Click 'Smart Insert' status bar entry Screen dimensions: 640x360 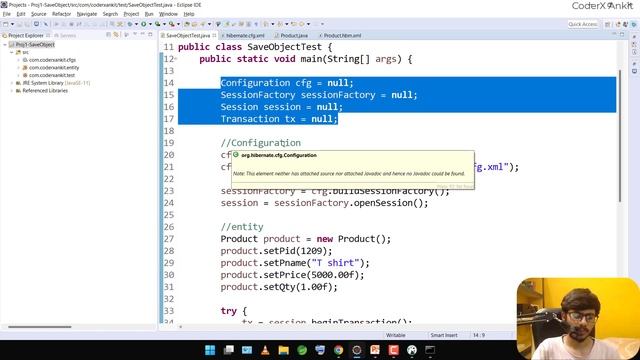(x=444, y=335)
